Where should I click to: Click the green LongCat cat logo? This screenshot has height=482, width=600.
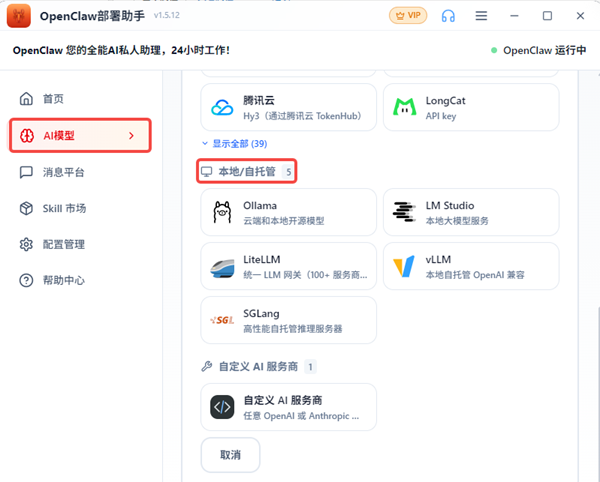tap(404, 107)
